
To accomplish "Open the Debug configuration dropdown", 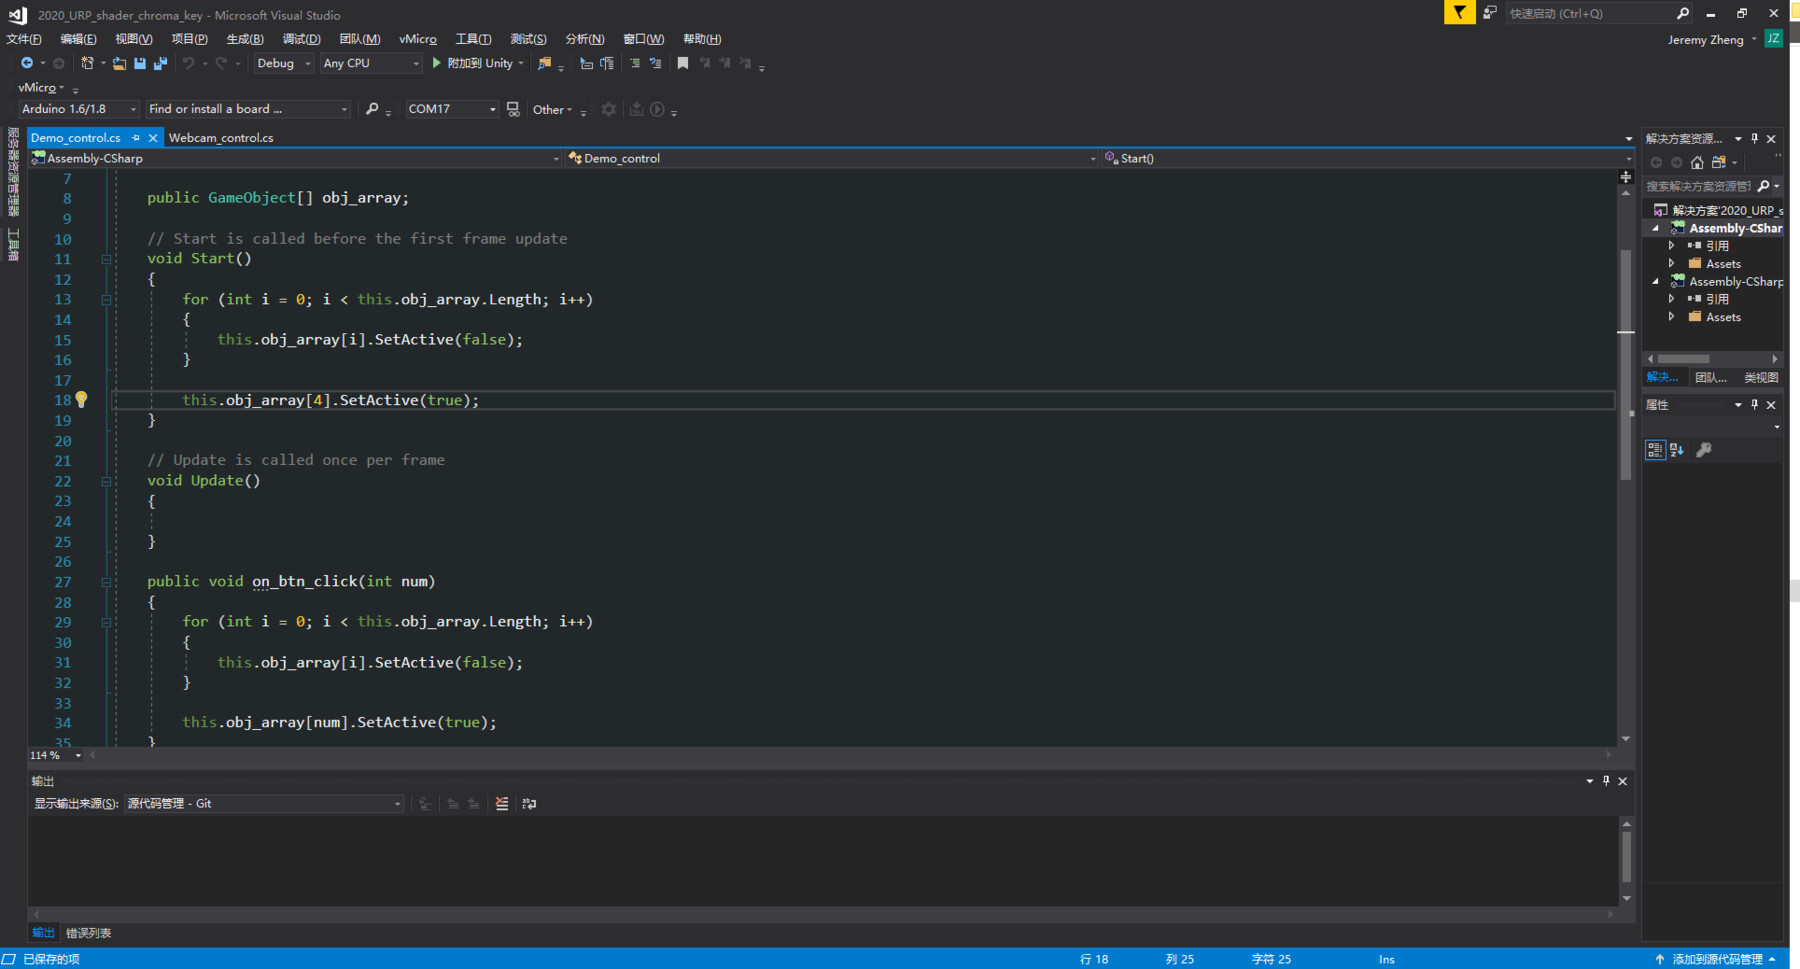I will [x=307, y=63].
